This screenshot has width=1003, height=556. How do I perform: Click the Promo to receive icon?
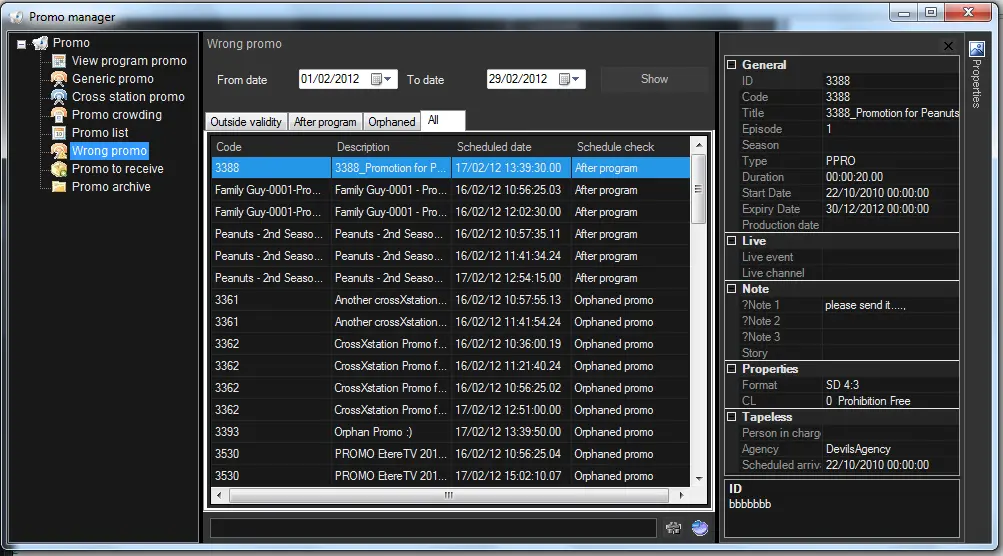(x=59, y=169)
